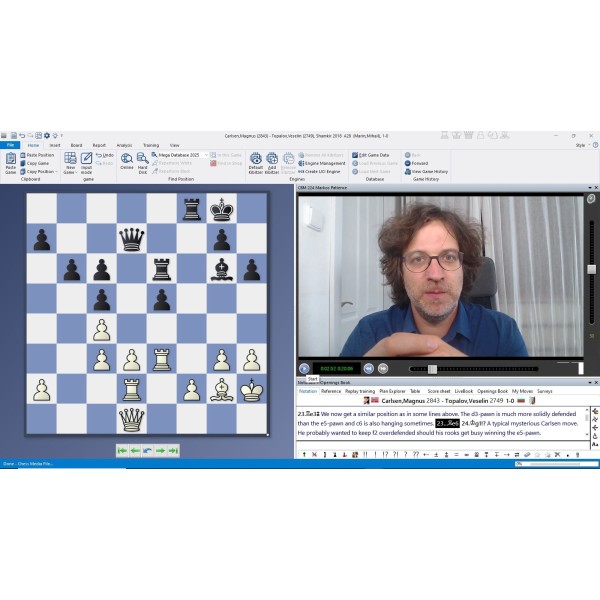Viewport: 600px width, 600px height.
Task: Search position on Hard Disk
Action: pyautogui.click(x=143, y=163)
